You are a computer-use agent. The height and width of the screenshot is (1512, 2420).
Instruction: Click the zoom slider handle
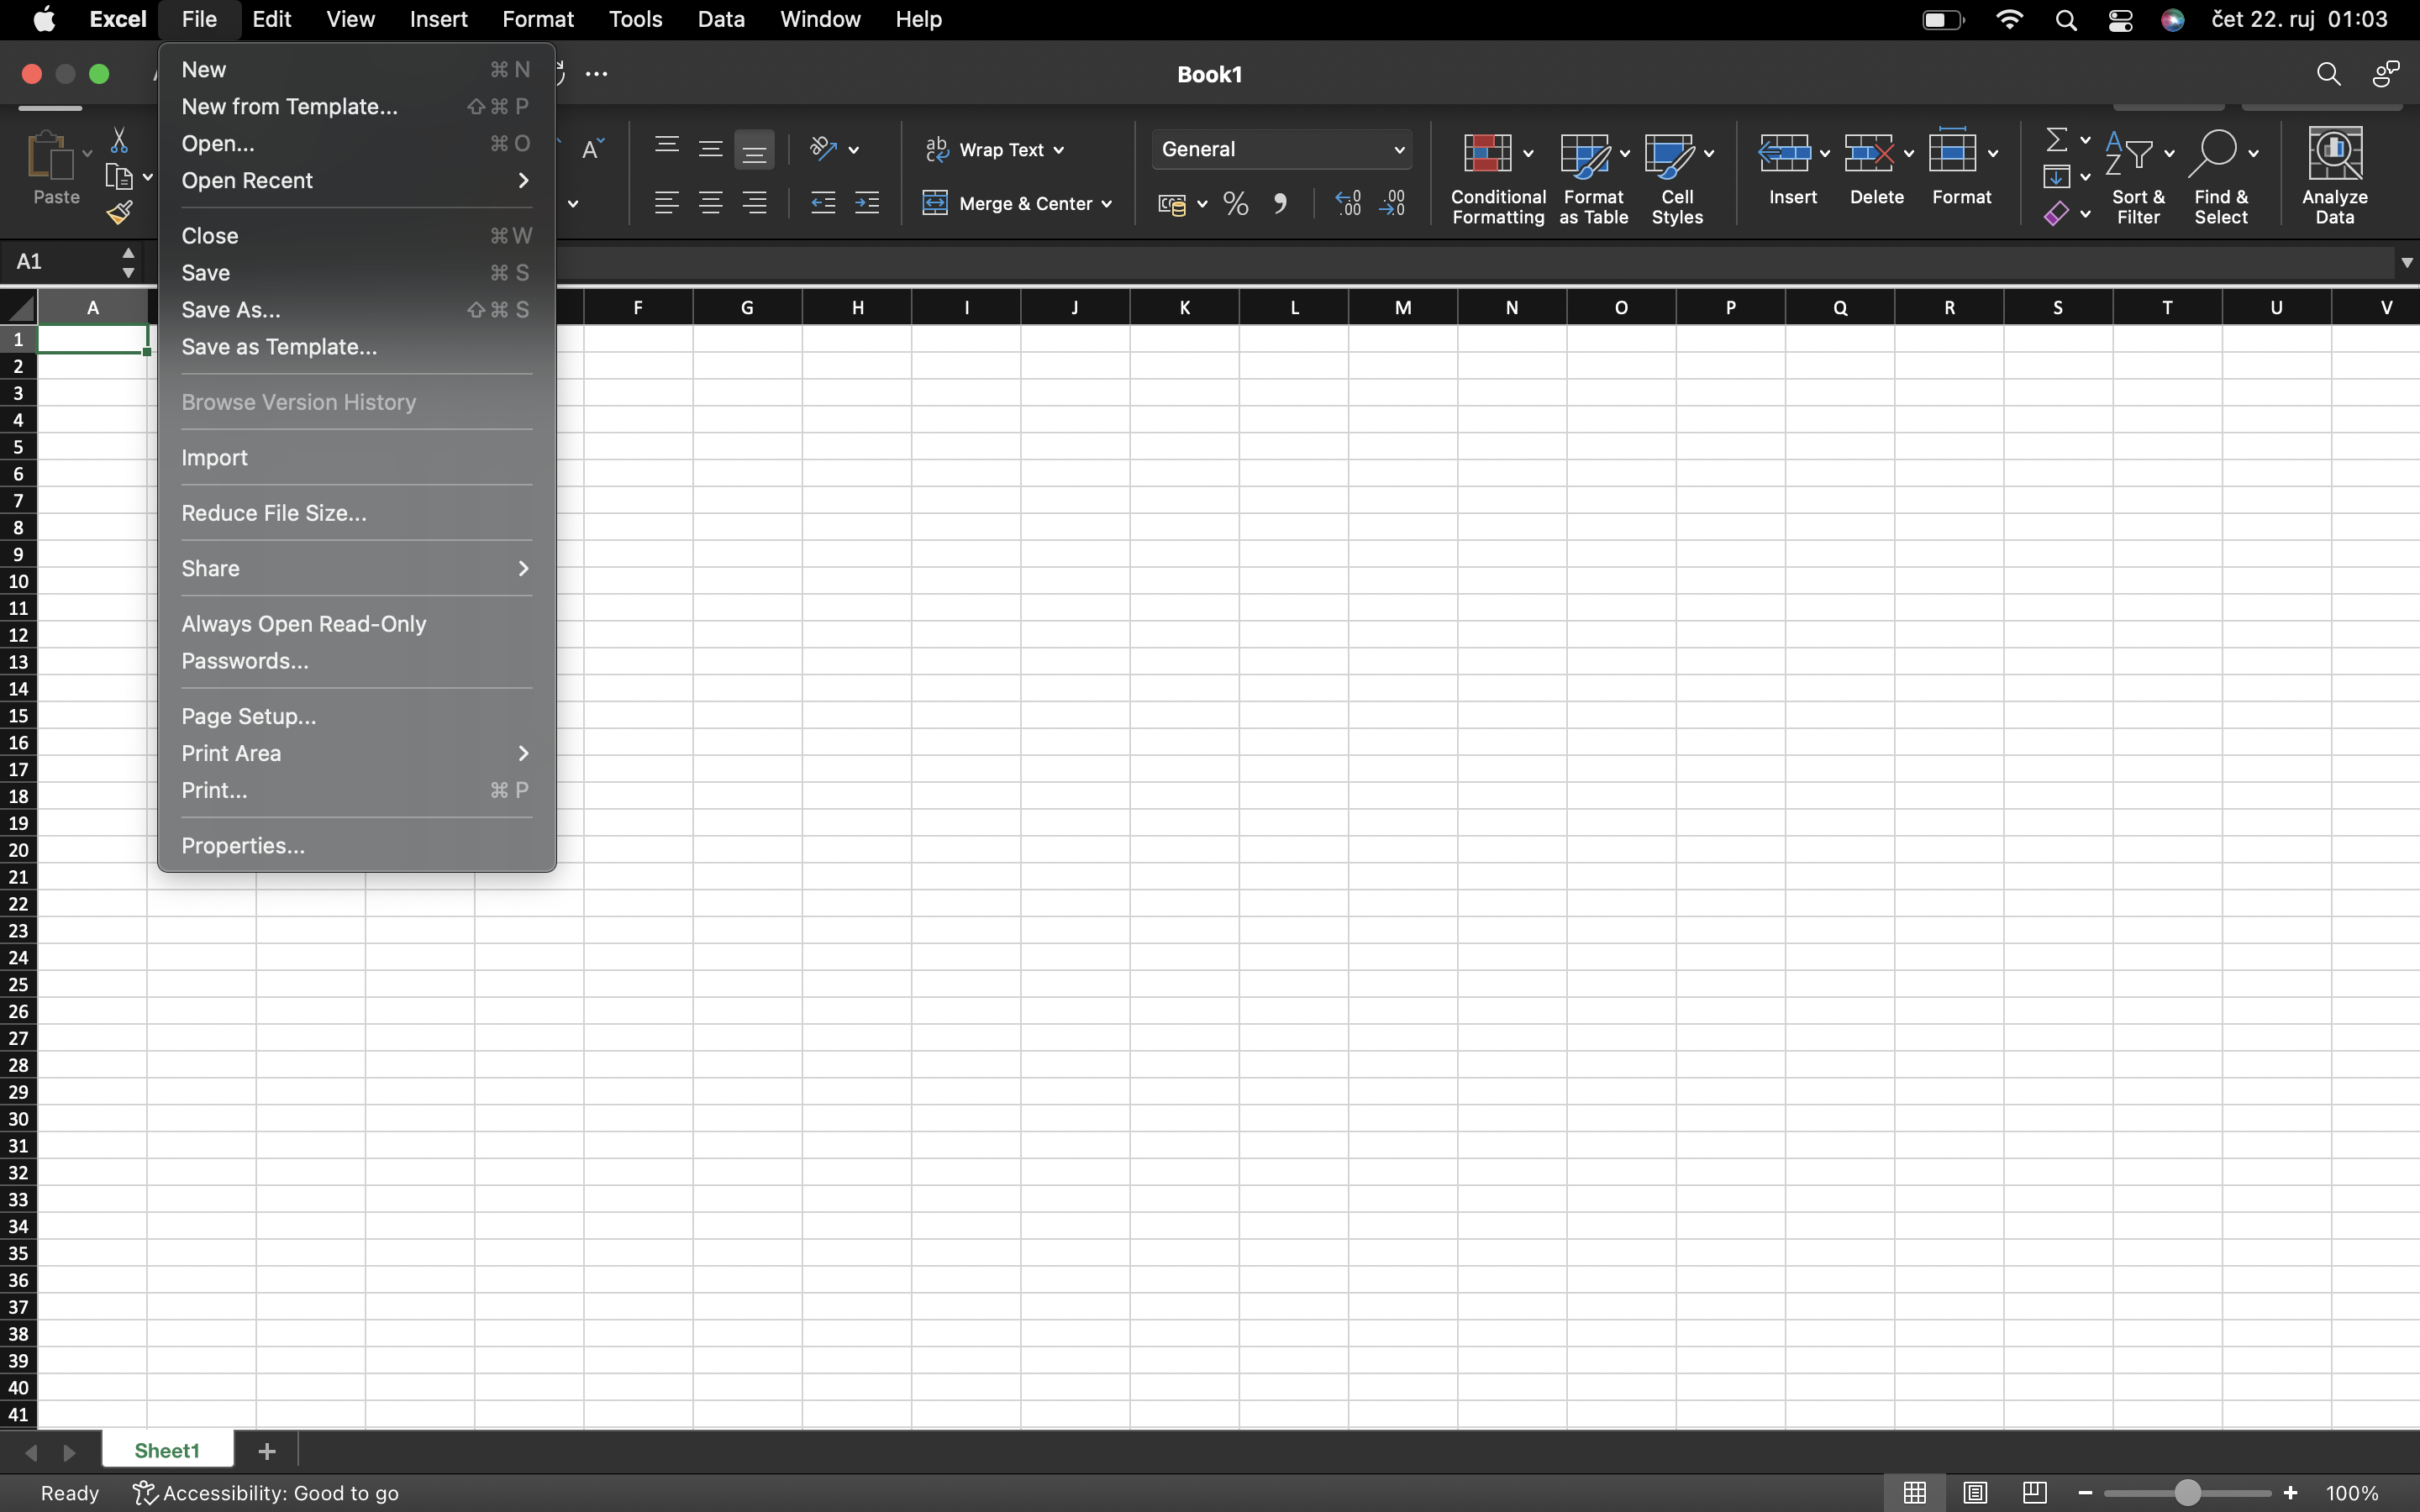click(x=2188, y=1493)
